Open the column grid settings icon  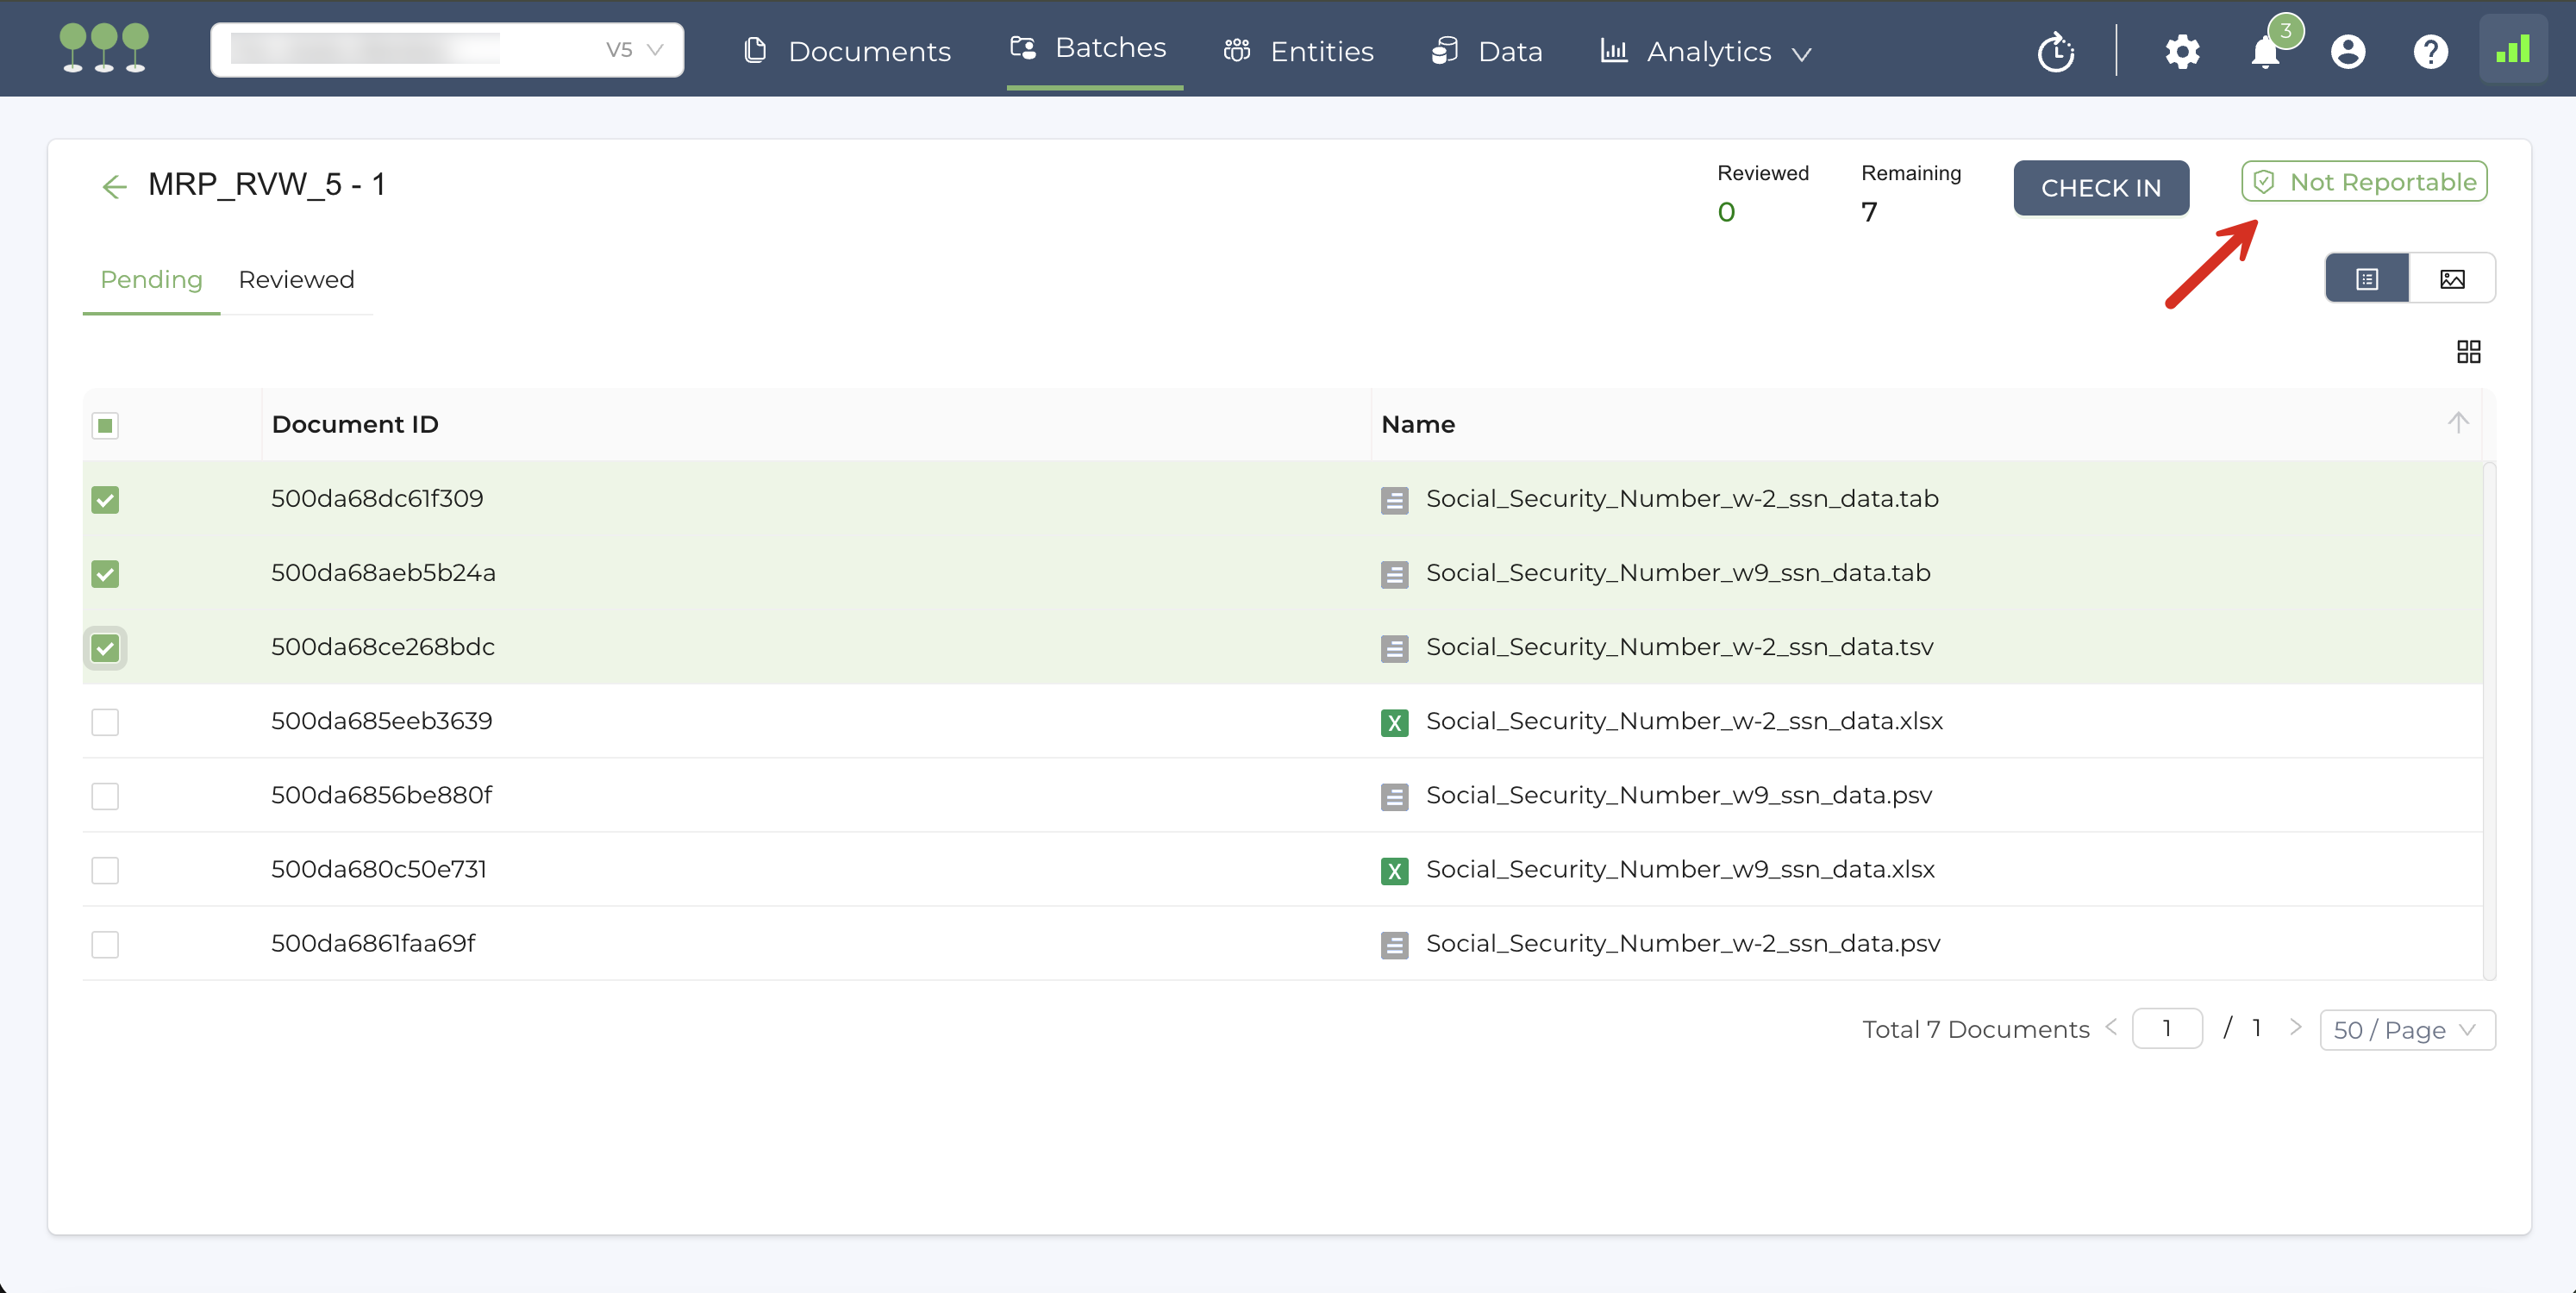2467,351
